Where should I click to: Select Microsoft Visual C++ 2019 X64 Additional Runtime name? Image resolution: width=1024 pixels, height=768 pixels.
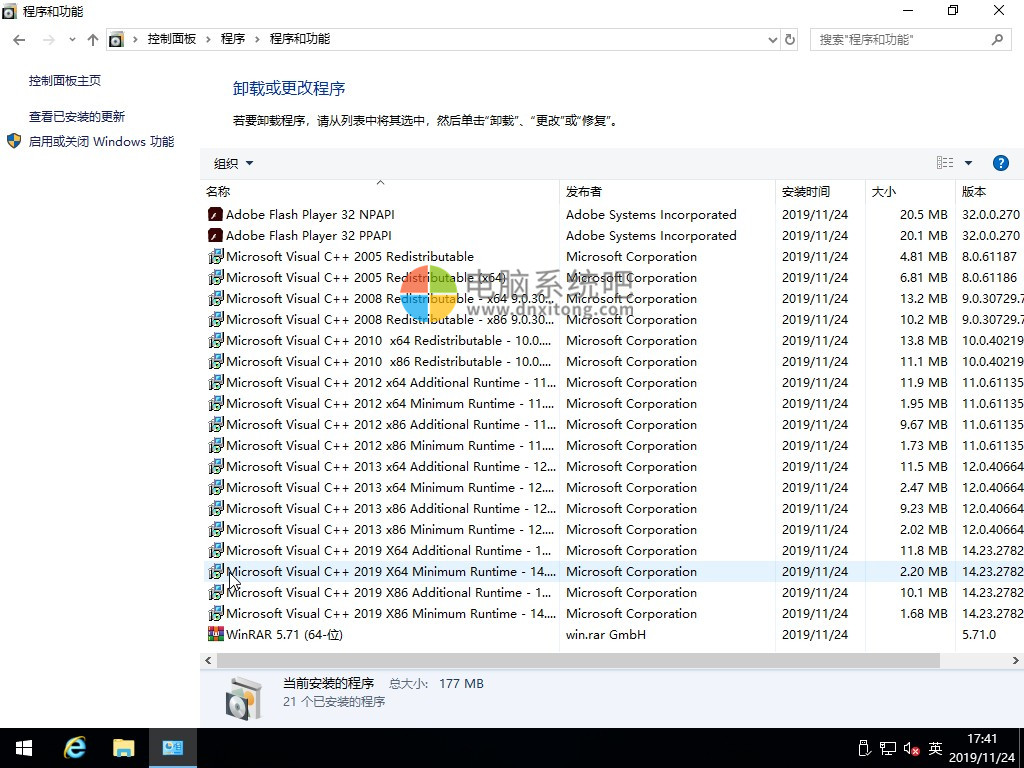389,551
